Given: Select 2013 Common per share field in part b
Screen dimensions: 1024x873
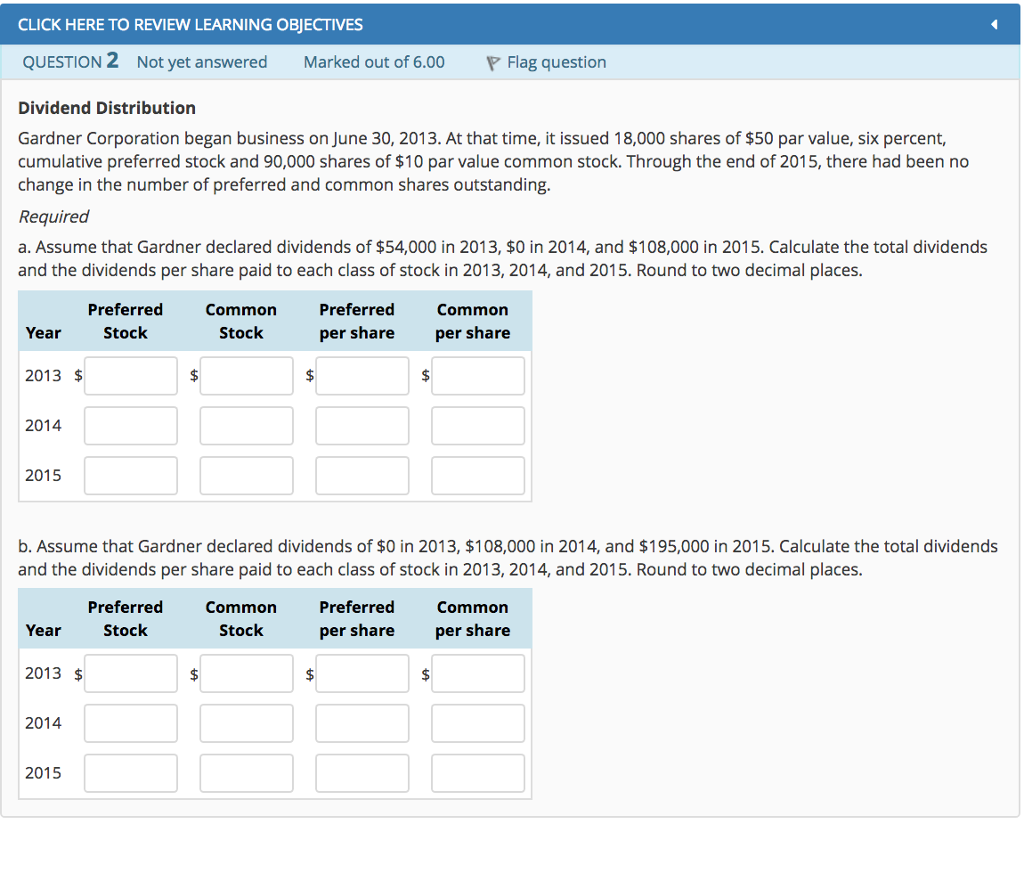Looking at the screenshot, I should [478, 673].
